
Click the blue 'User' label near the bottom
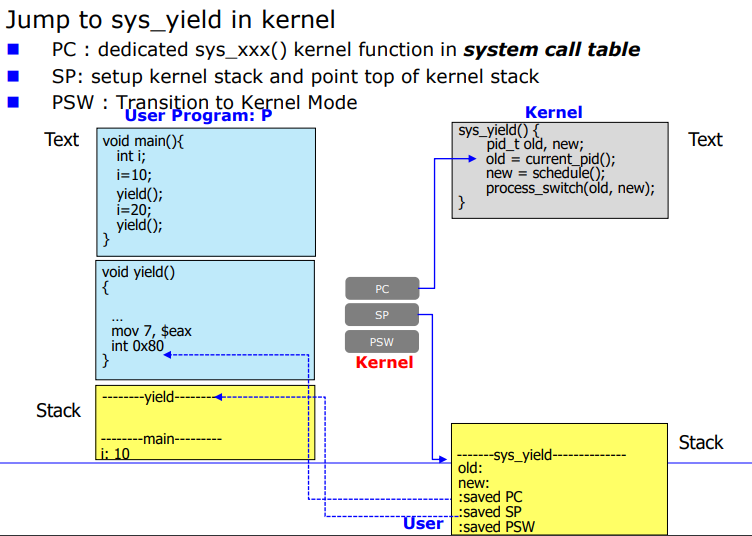[423, 524]
